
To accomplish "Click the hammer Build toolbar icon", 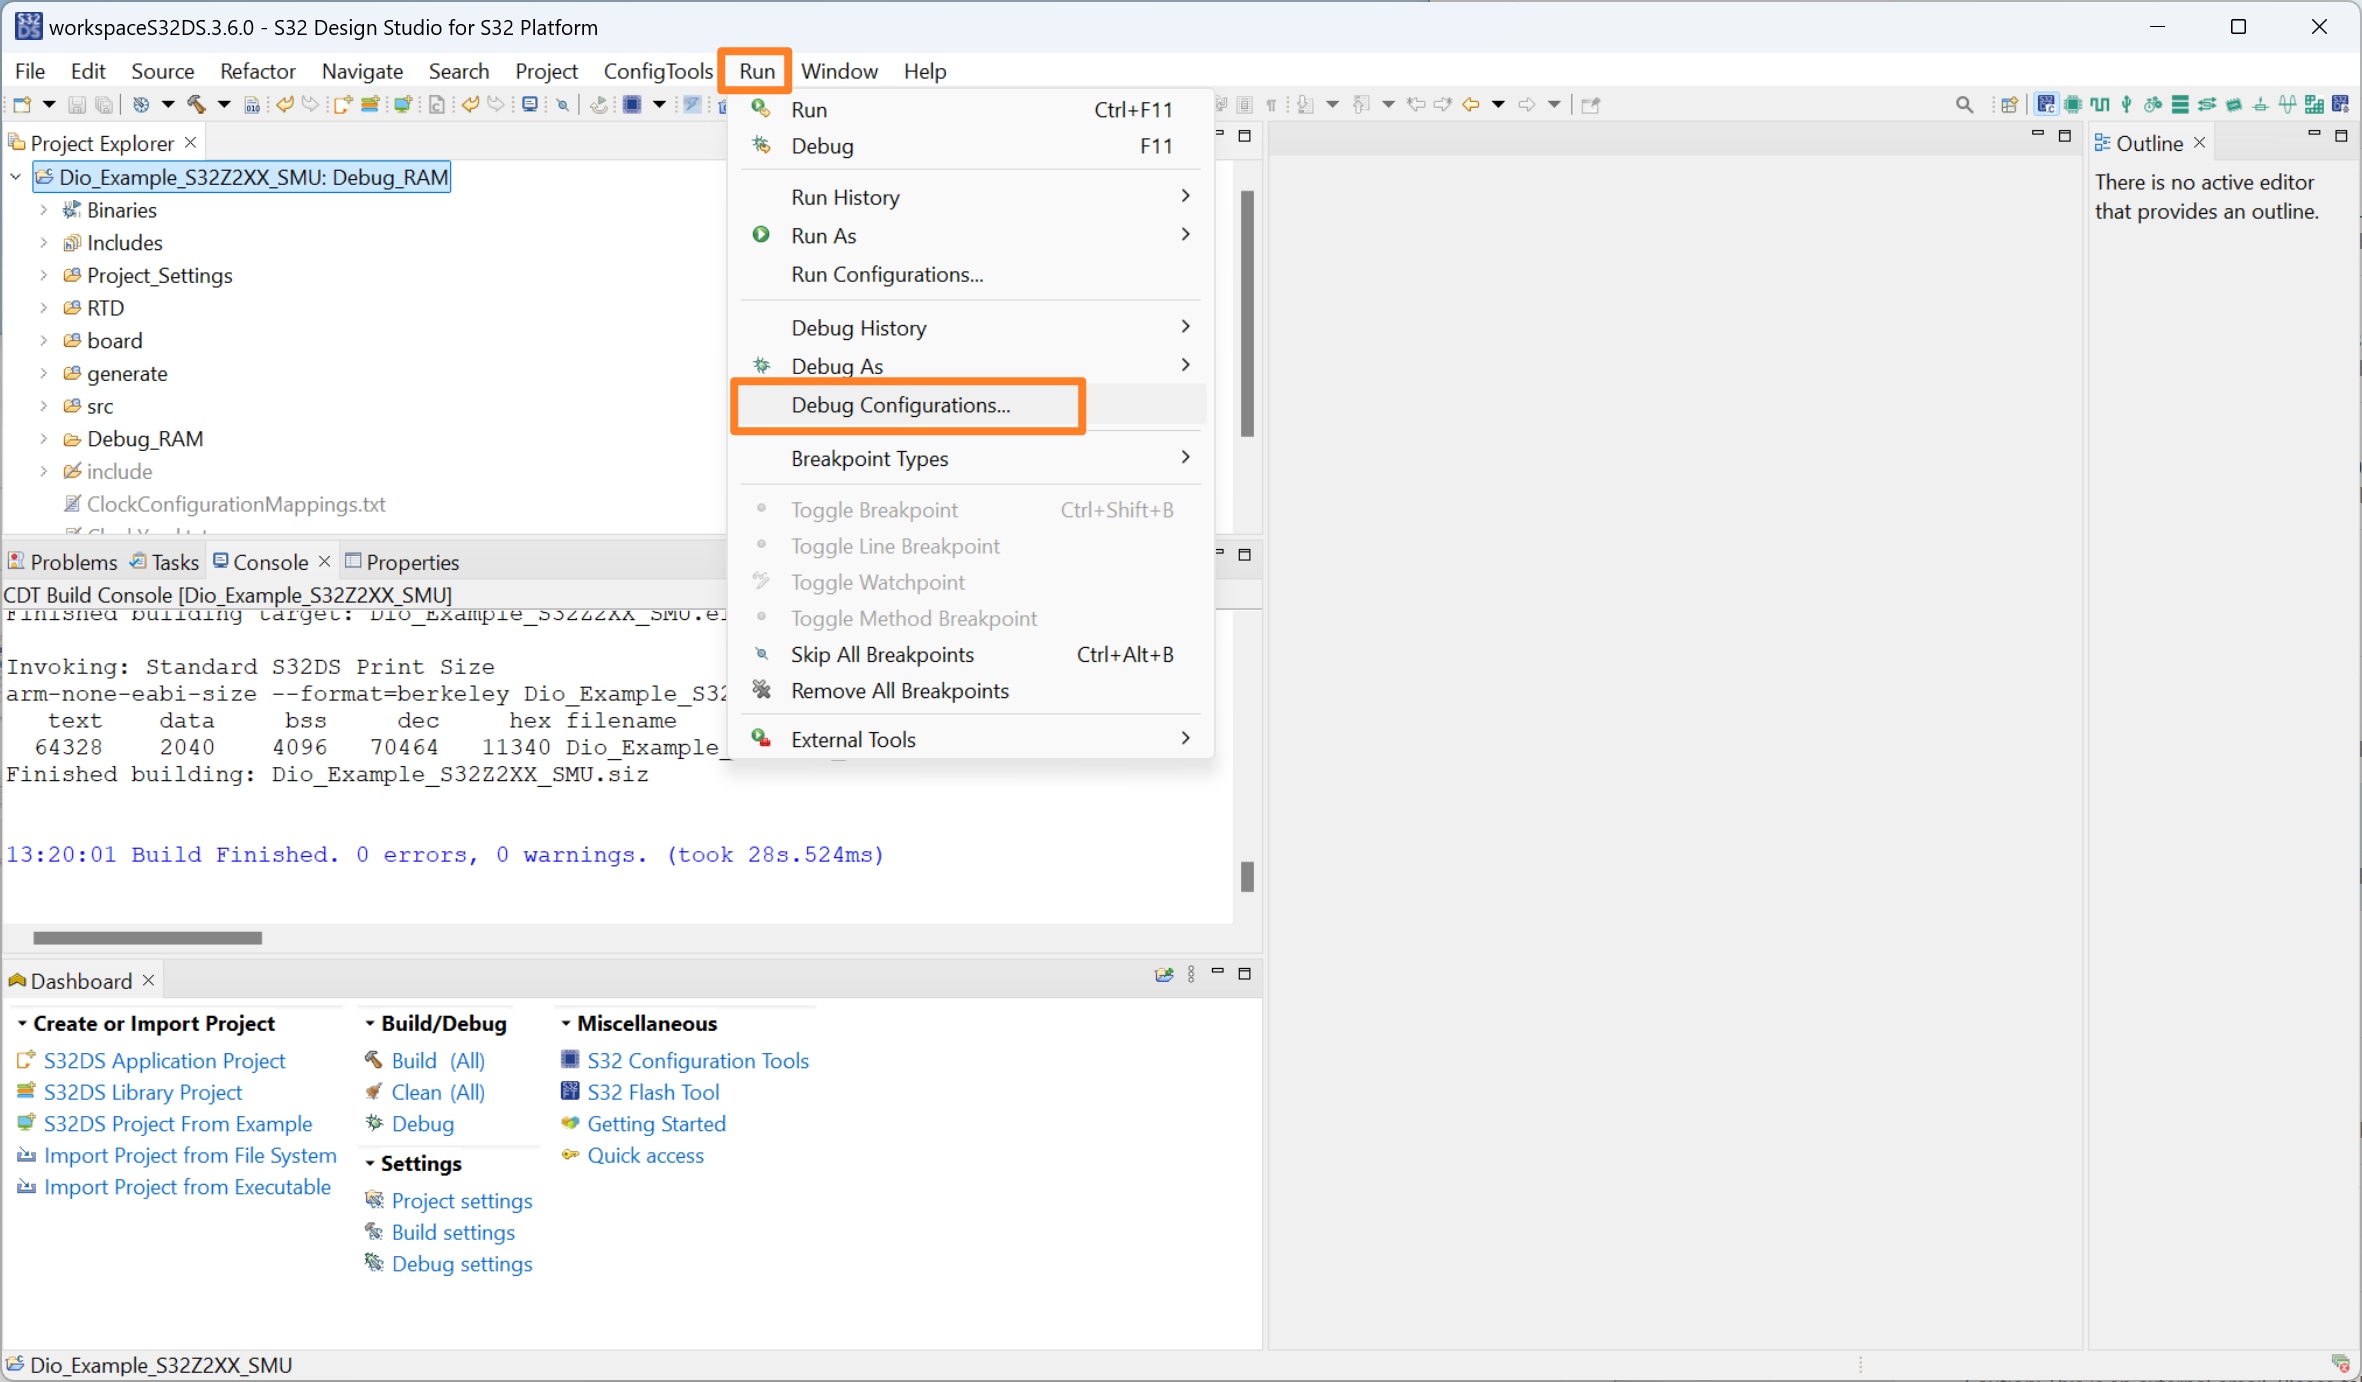I will pos(197,104).
